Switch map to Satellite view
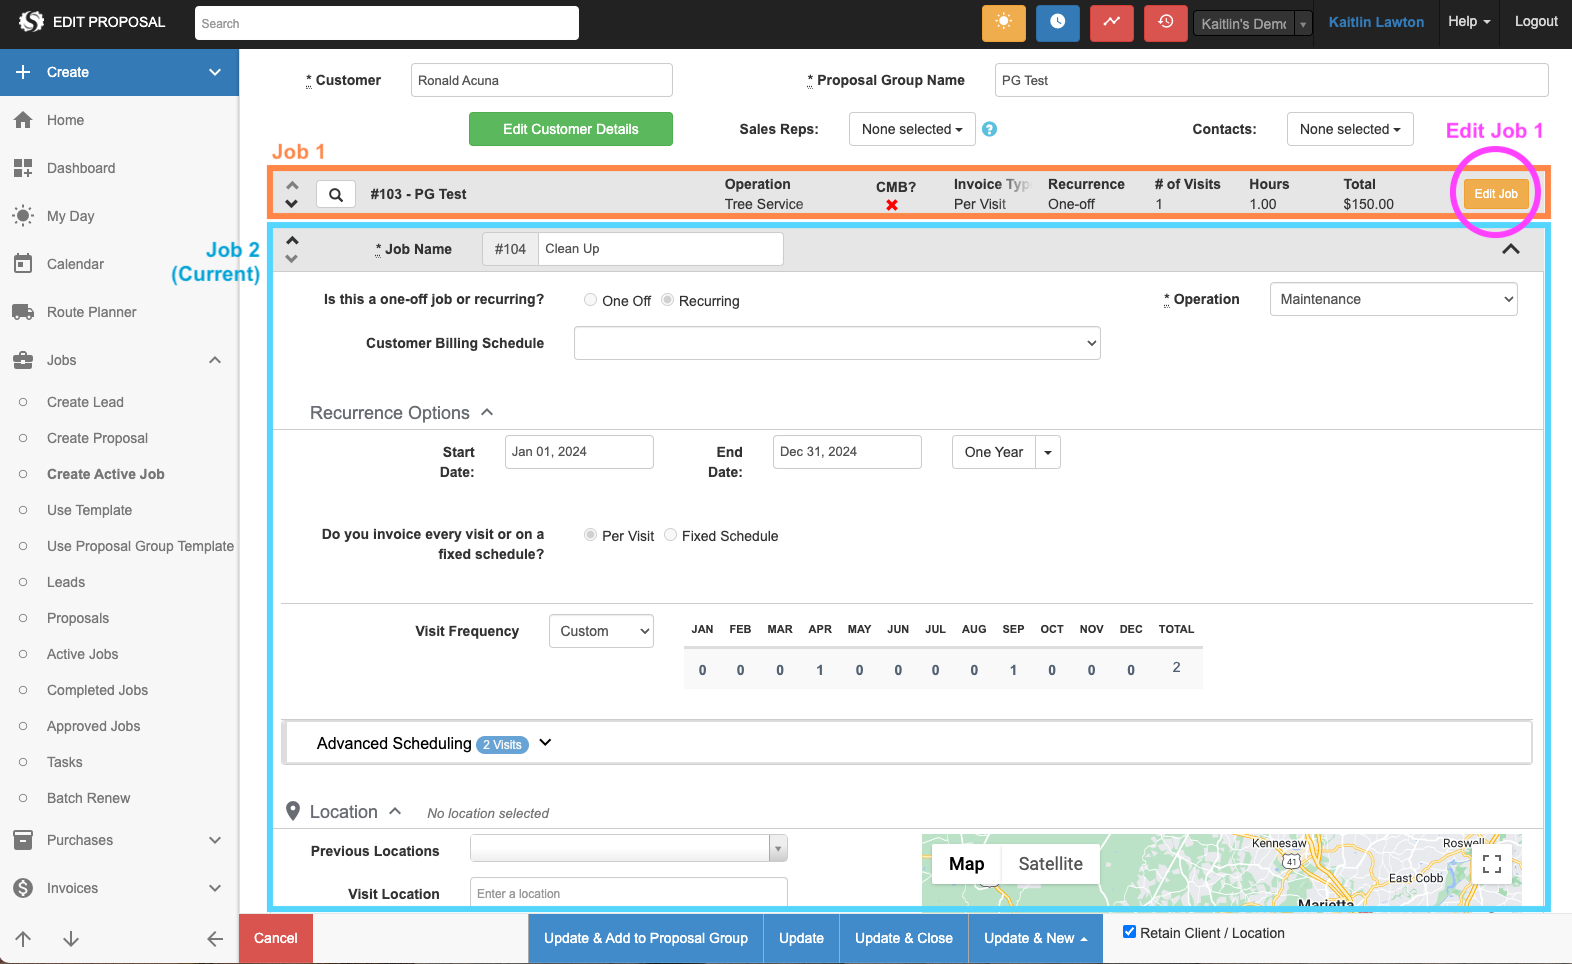Viewport: 1572px width, 964px height. (x=1050, y=864)
